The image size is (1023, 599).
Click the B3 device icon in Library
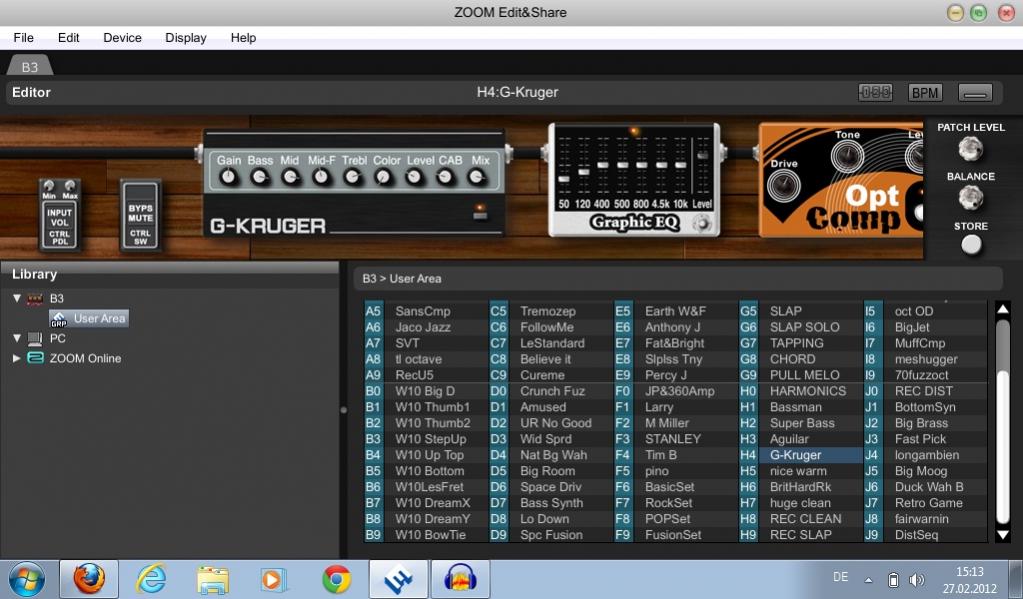(35, 299)
